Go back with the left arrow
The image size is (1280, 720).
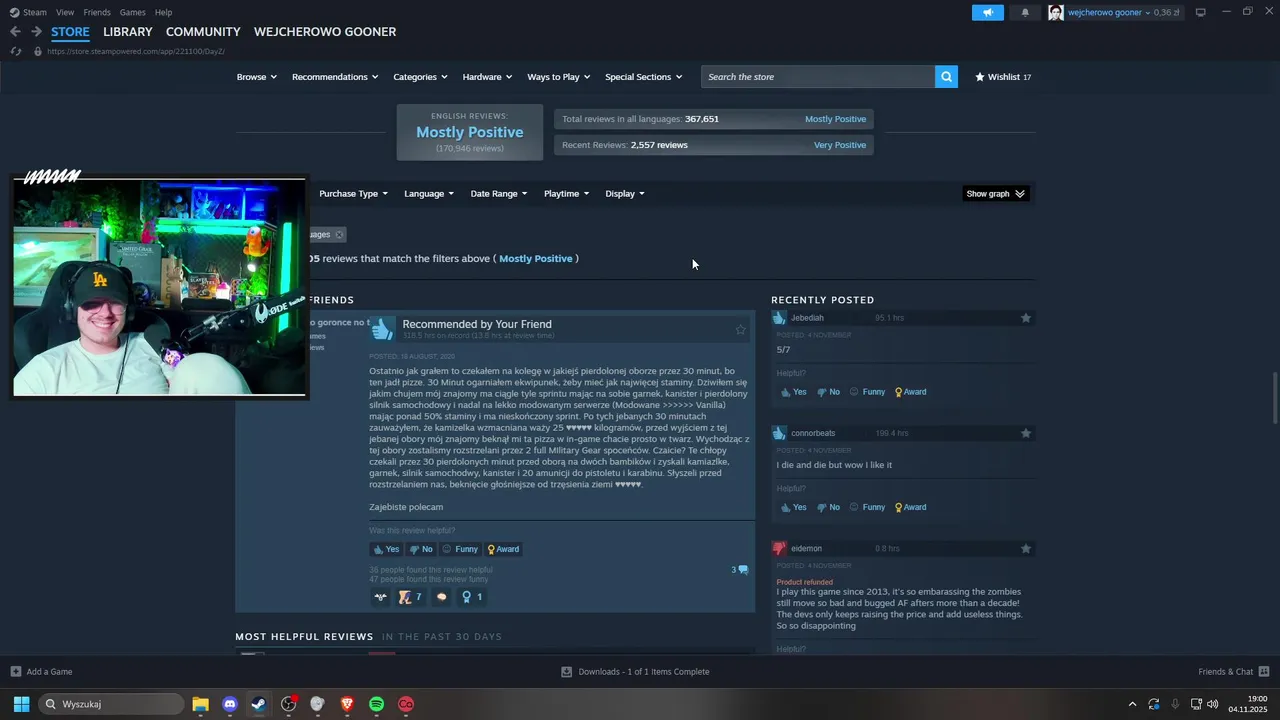coord(15,32)
